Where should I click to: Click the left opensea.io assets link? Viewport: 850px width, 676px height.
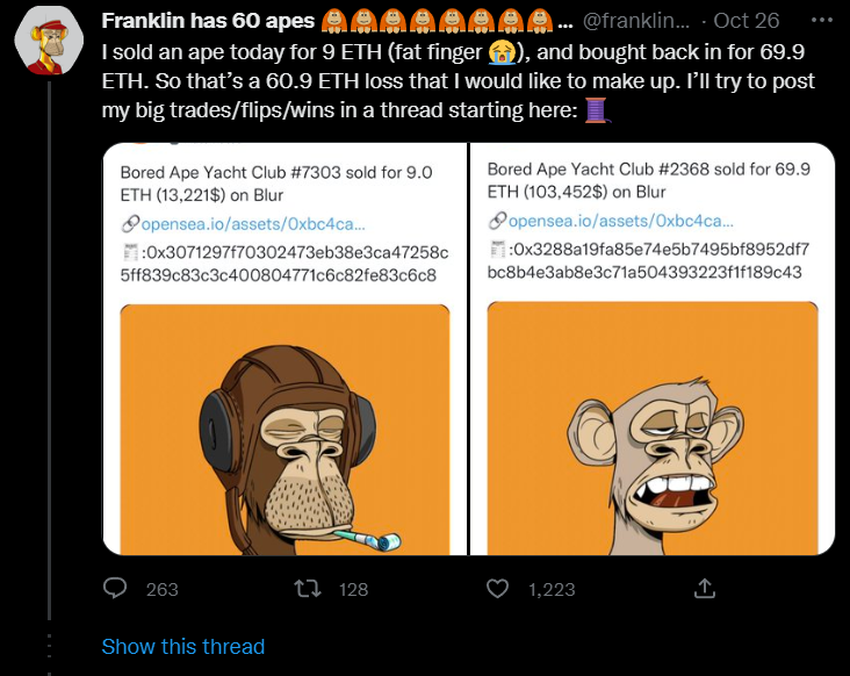(253, 224)
